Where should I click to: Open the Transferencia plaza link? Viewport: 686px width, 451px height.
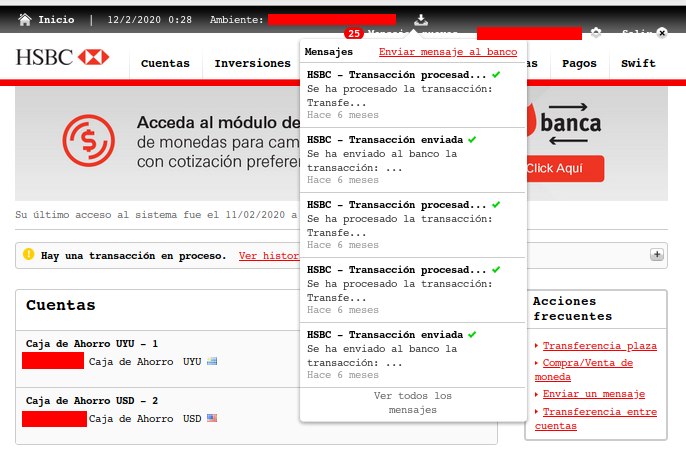(x=599, y=346)
